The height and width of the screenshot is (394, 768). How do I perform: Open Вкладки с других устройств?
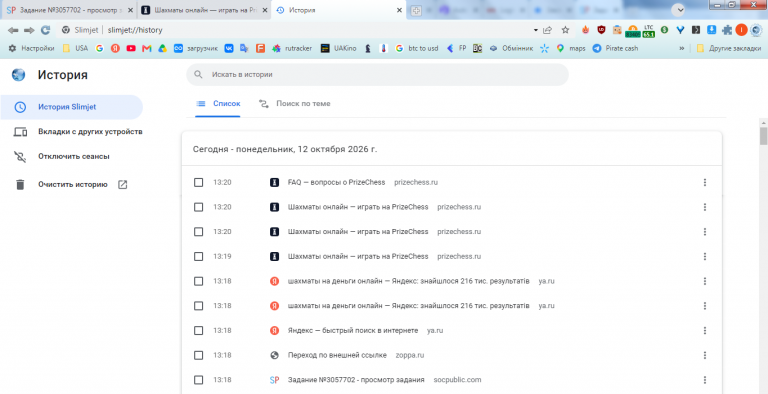pos(78,132)
